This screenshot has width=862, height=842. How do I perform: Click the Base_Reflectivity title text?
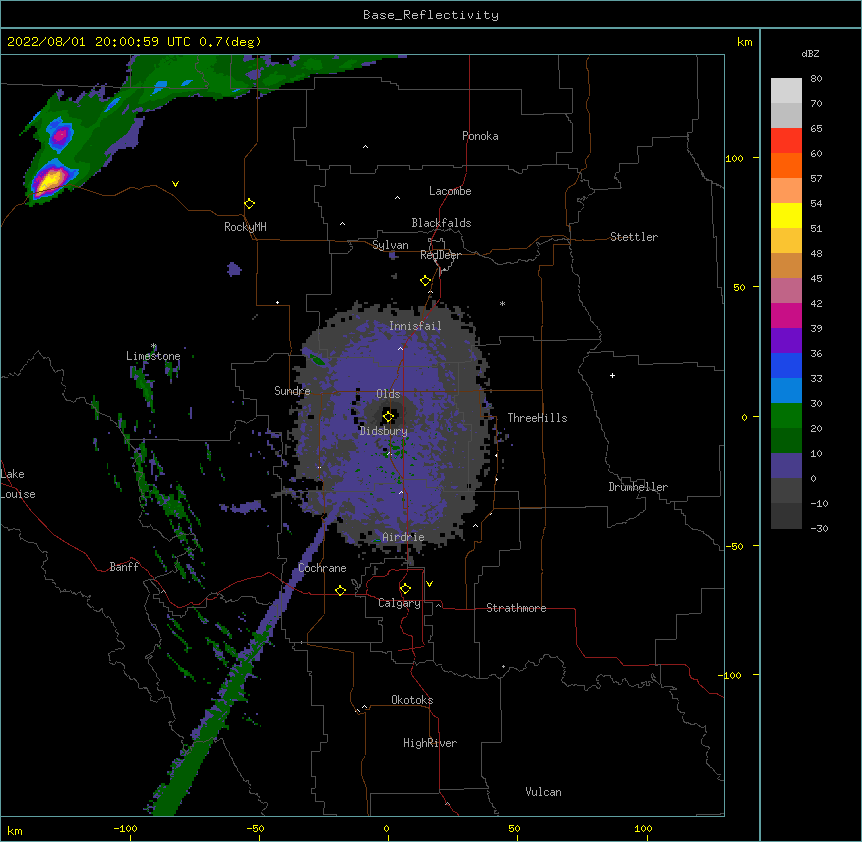[x=430, y=15]
